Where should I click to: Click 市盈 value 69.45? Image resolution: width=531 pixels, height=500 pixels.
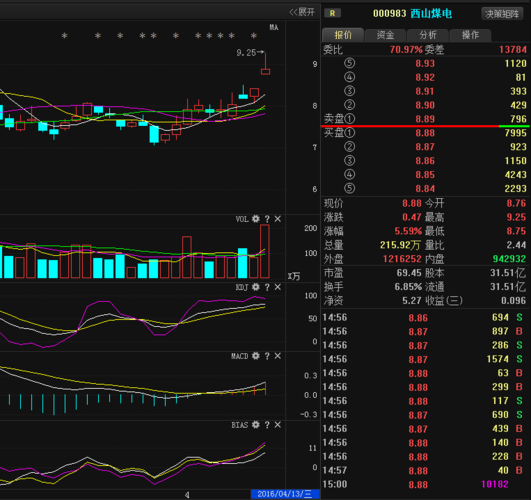[x=409, y=273]
